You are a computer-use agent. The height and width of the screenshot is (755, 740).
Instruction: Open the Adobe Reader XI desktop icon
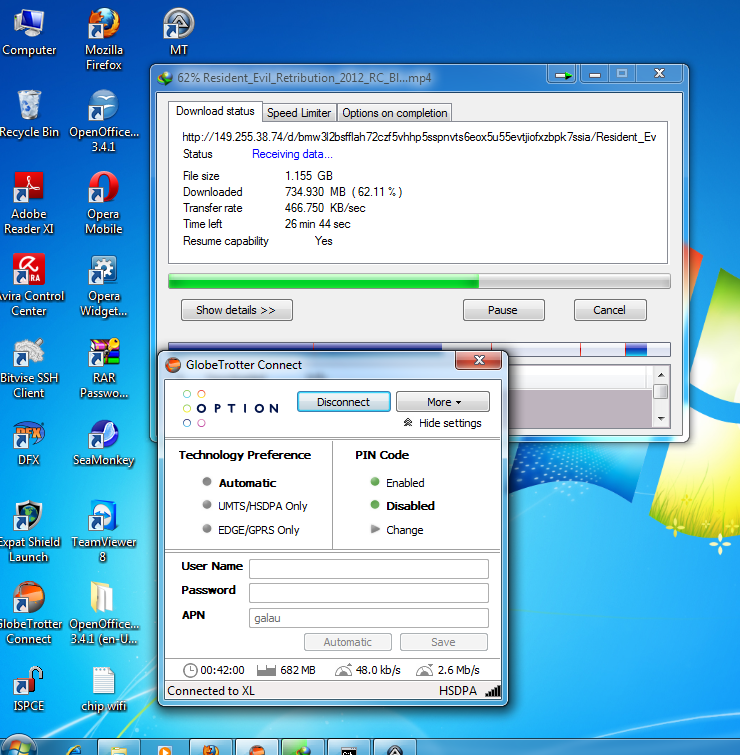29,190
